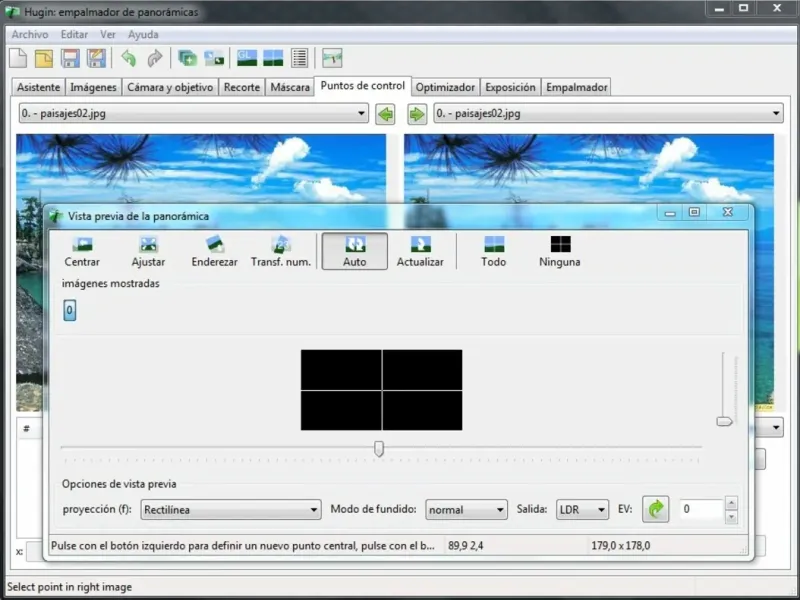Click the Select point in right image status

point(69,587)
